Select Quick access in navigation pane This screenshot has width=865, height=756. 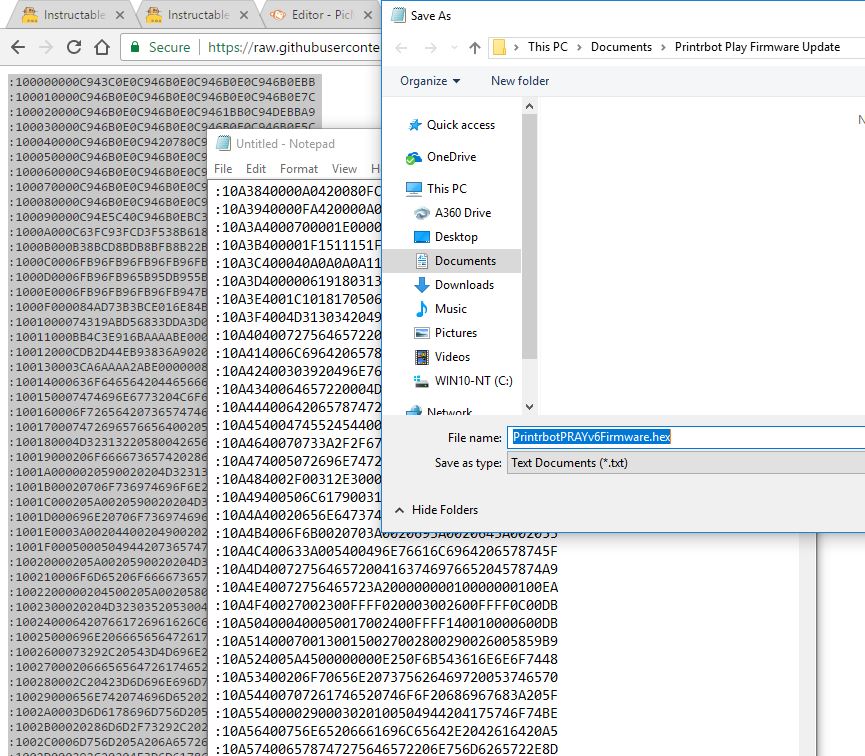[452, 125]
